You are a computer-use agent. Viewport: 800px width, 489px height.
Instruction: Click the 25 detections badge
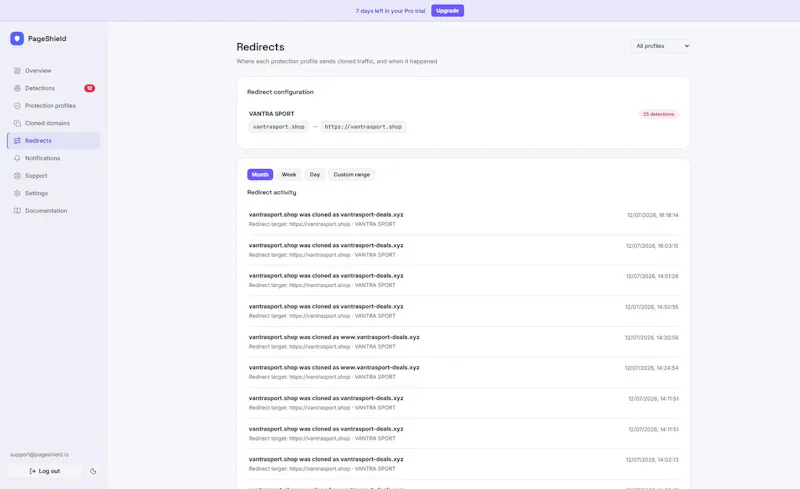click(x=658, y=114)
